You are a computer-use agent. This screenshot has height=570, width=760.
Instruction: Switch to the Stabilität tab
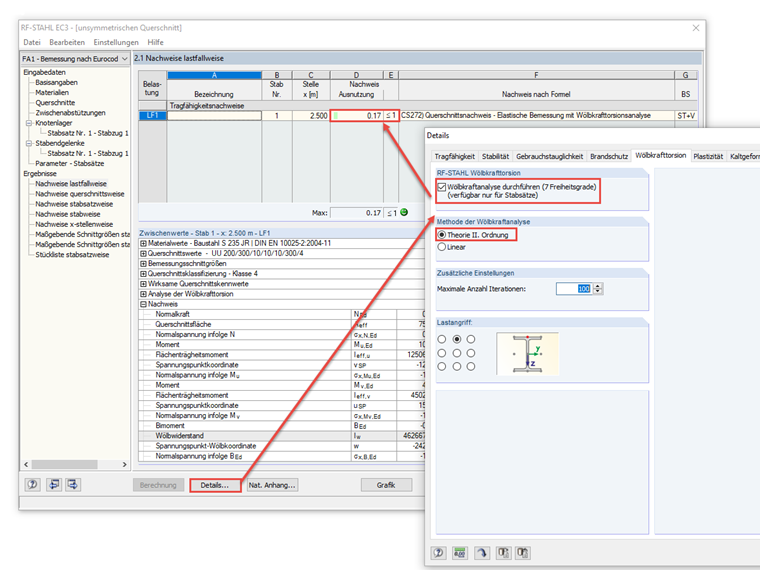(495, 156)
